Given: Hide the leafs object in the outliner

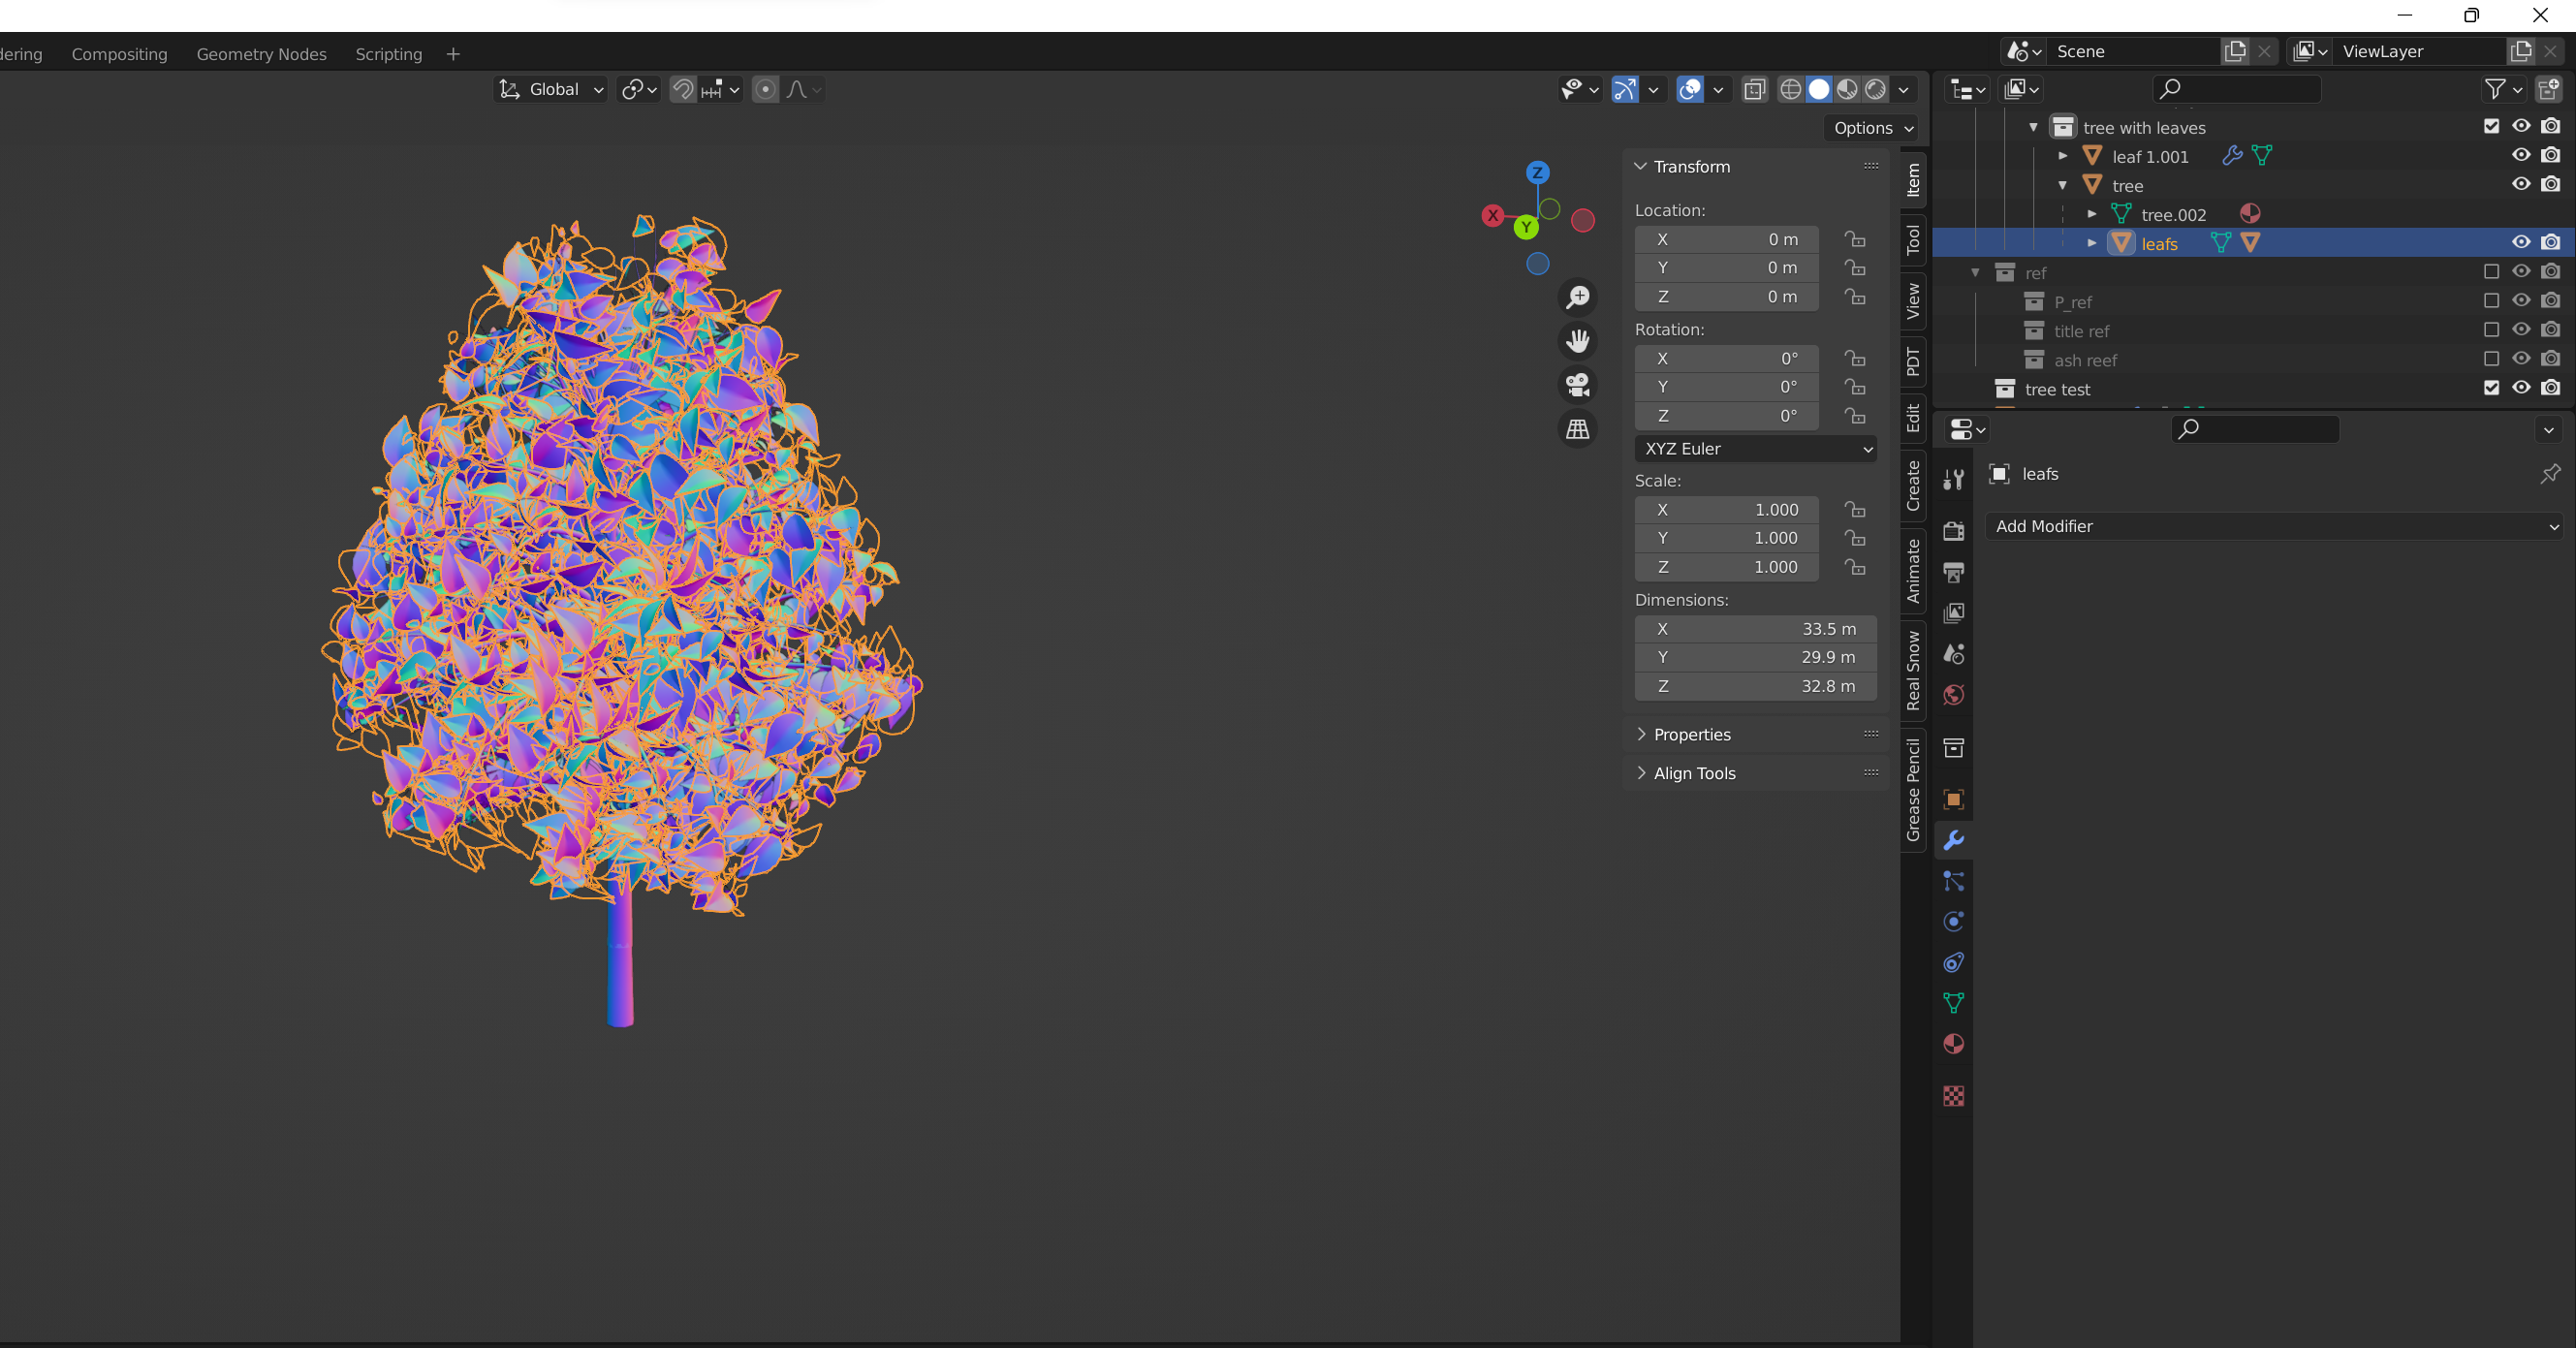Looking at the screenshot, I should 2520,242.
